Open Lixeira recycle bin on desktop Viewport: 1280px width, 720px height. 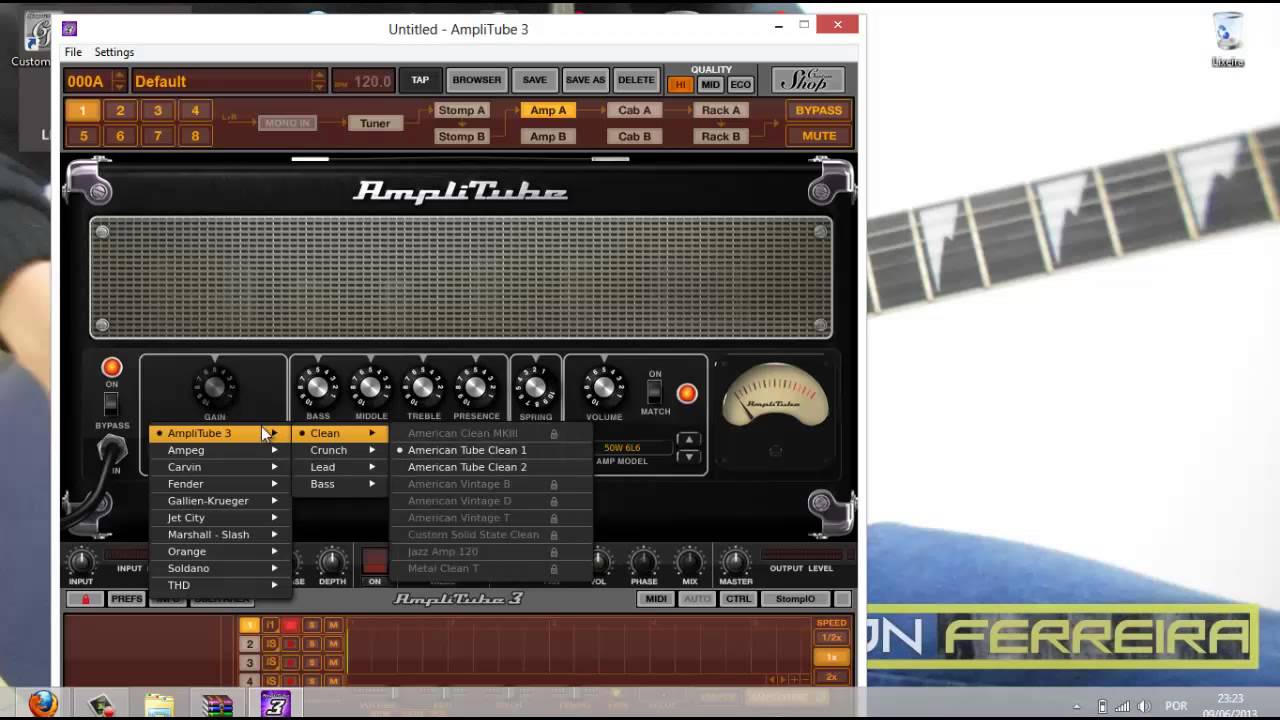pyautogui.click(x=1227, y=40)
